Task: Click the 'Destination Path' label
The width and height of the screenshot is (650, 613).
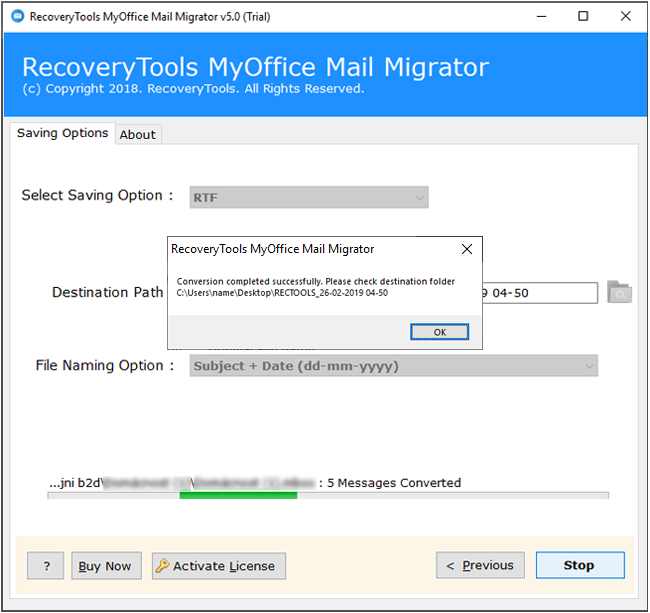Action: tap(107, 292)
